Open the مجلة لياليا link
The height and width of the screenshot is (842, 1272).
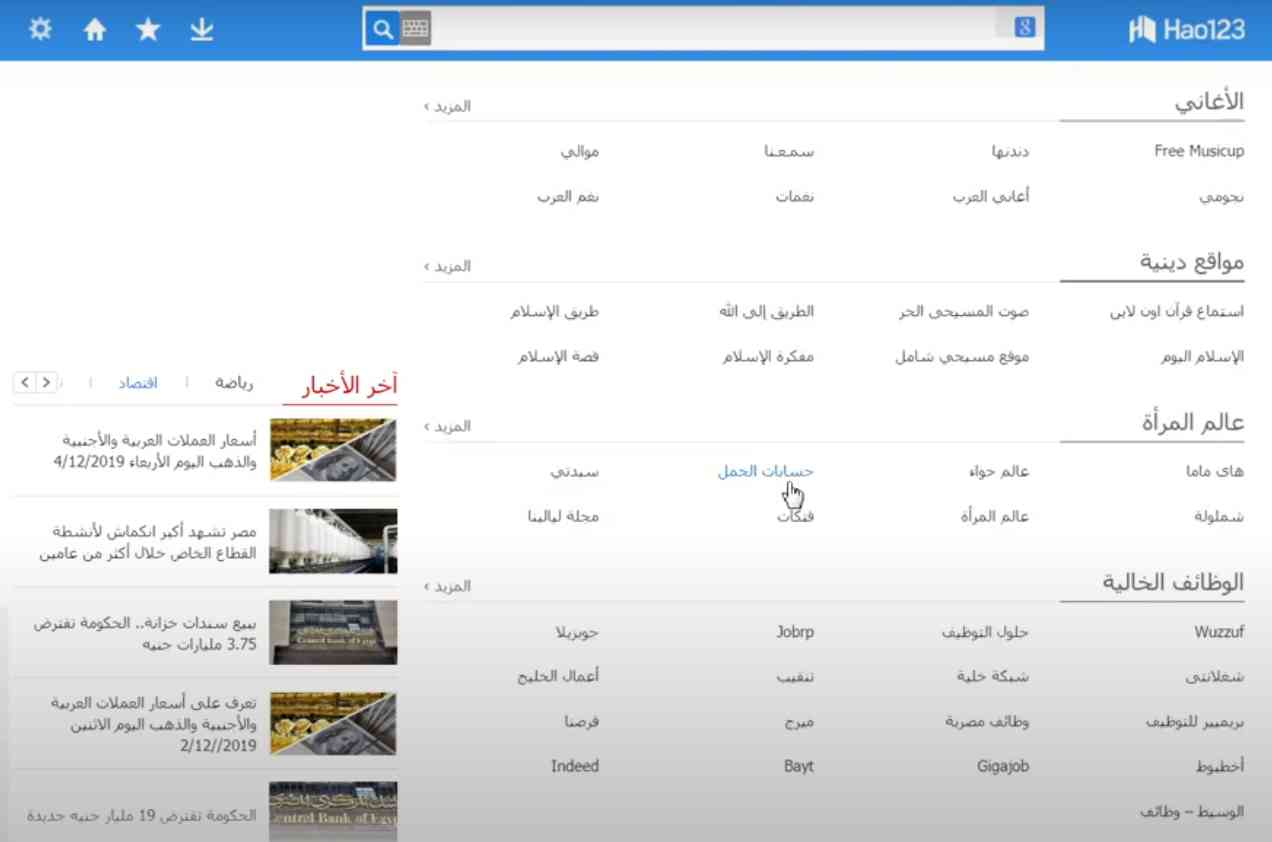(x=564, y=517)
